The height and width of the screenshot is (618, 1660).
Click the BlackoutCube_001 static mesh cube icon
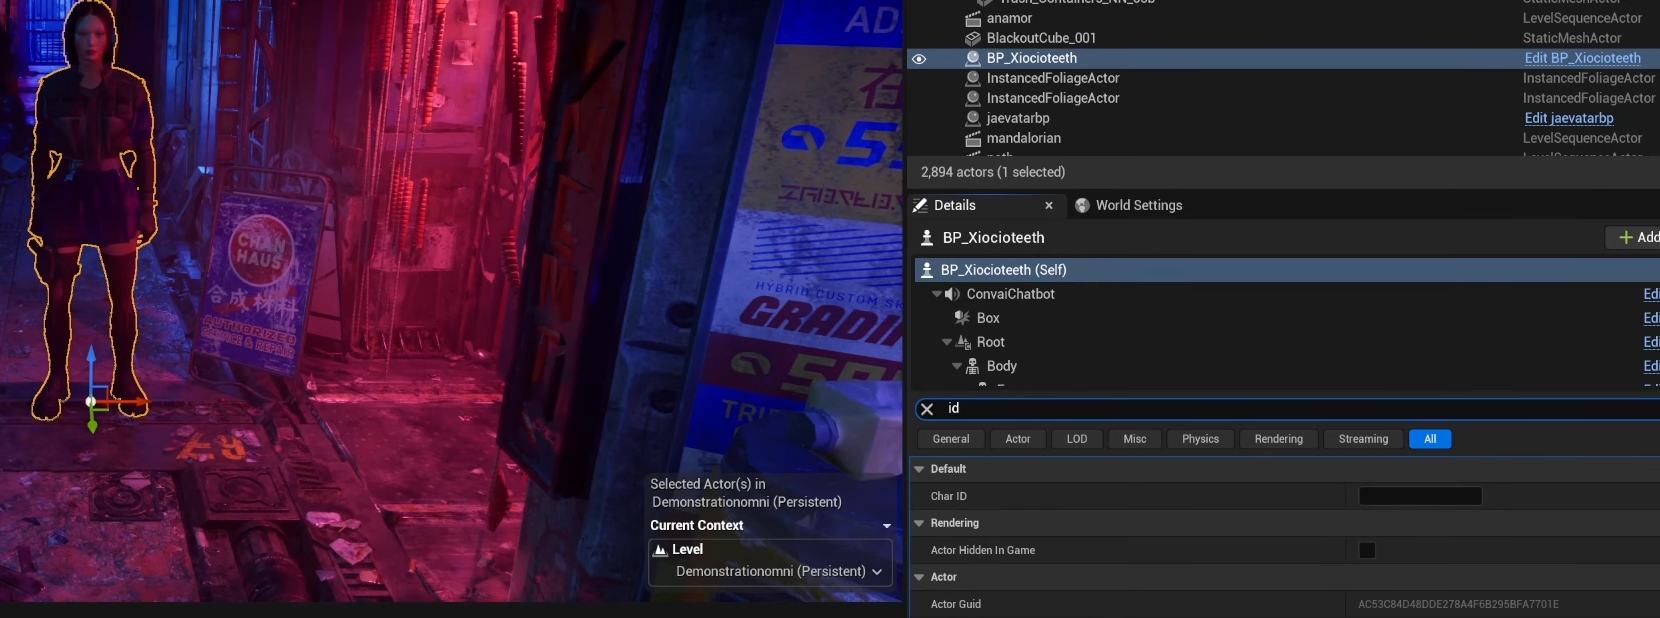pyautogui.click(x=972, y=39)
